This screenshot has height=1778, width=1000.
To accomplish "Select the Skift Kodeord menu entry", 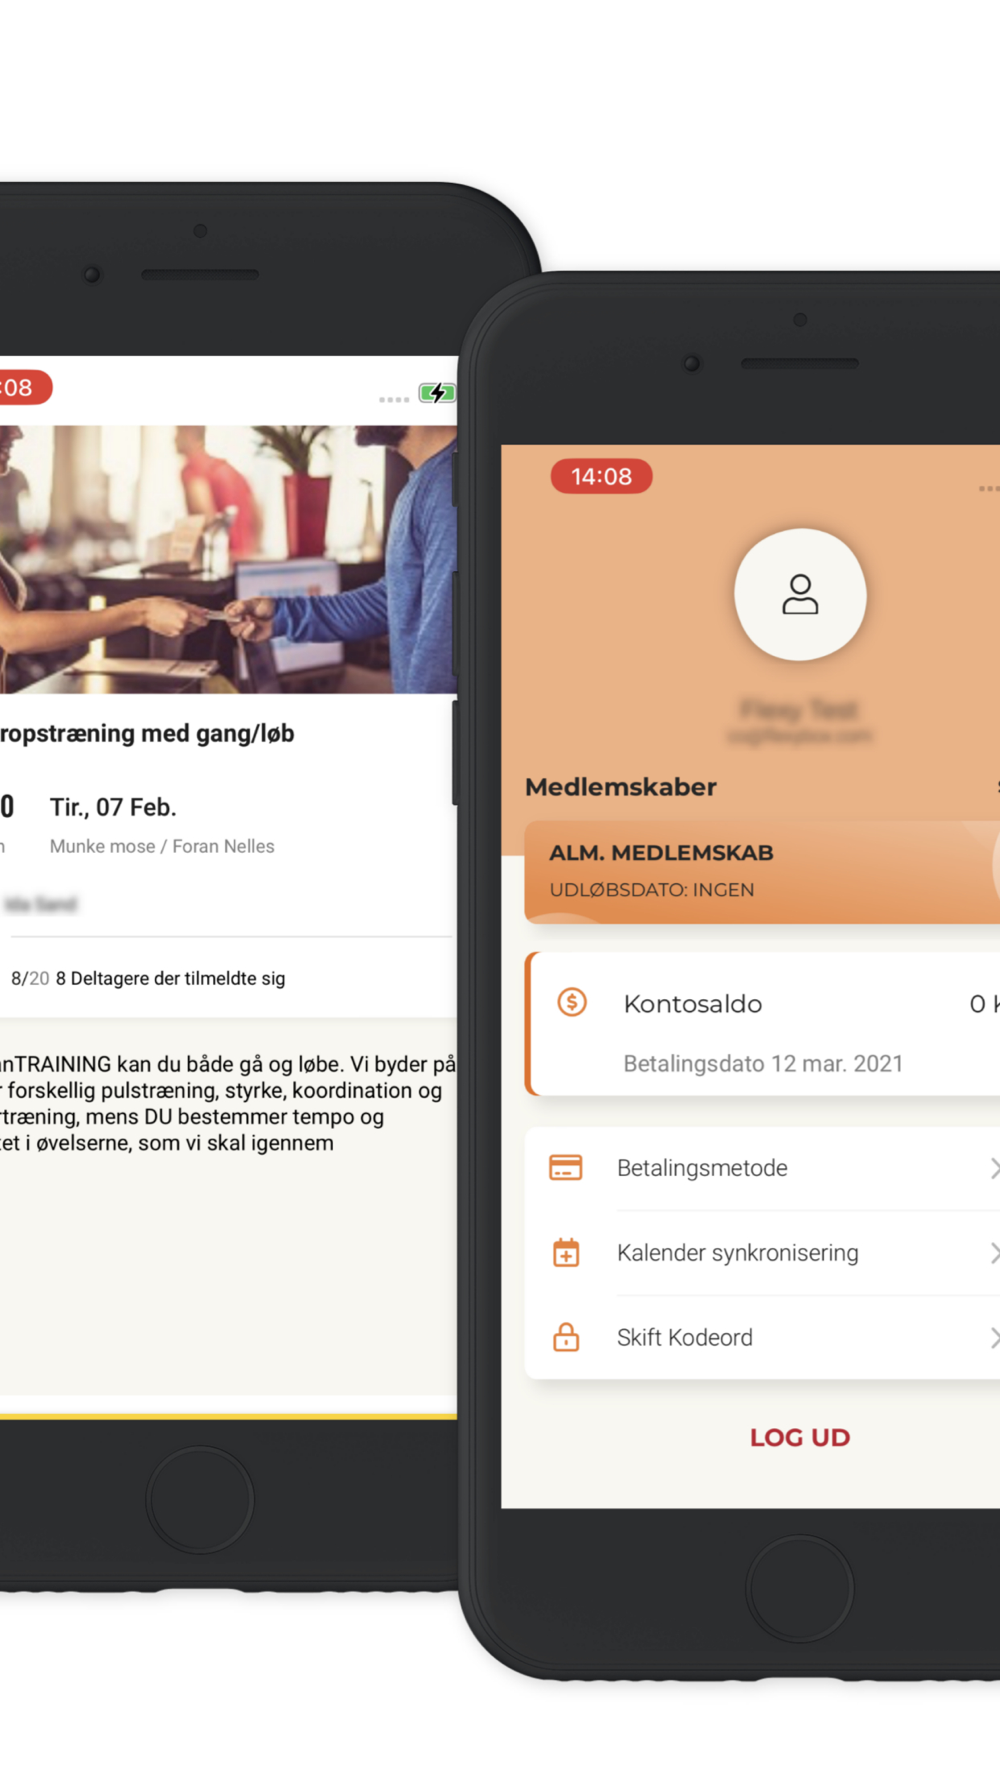I will (x=763, y=1338).
